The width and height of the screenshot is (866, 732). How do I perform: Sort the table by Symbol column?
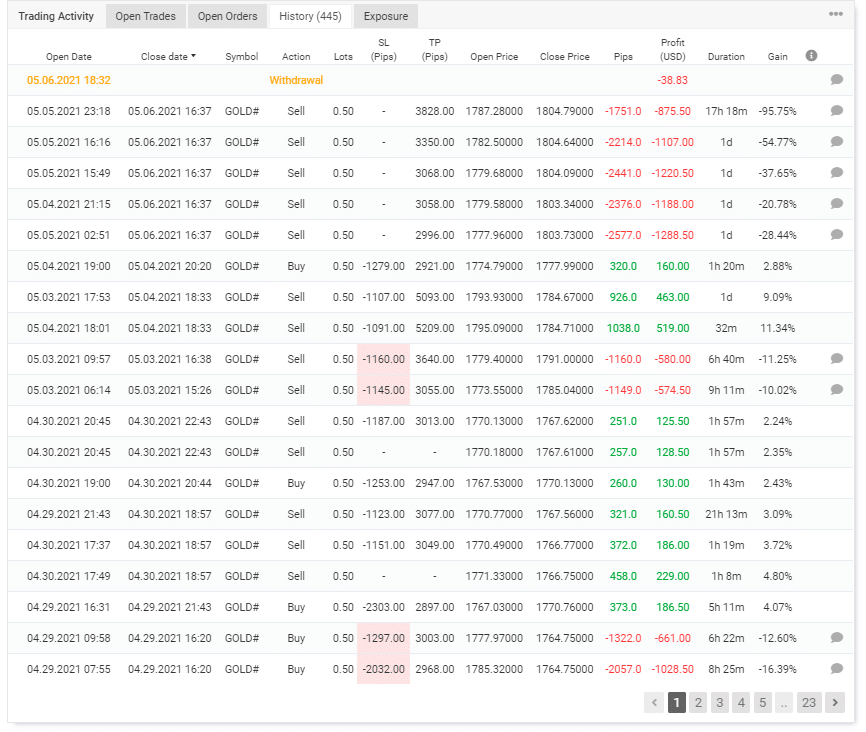(242, 56)
